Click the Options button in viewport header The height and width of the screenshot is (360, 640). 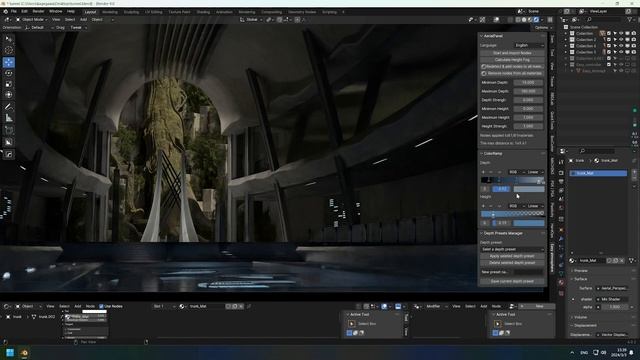coord(542,27)
